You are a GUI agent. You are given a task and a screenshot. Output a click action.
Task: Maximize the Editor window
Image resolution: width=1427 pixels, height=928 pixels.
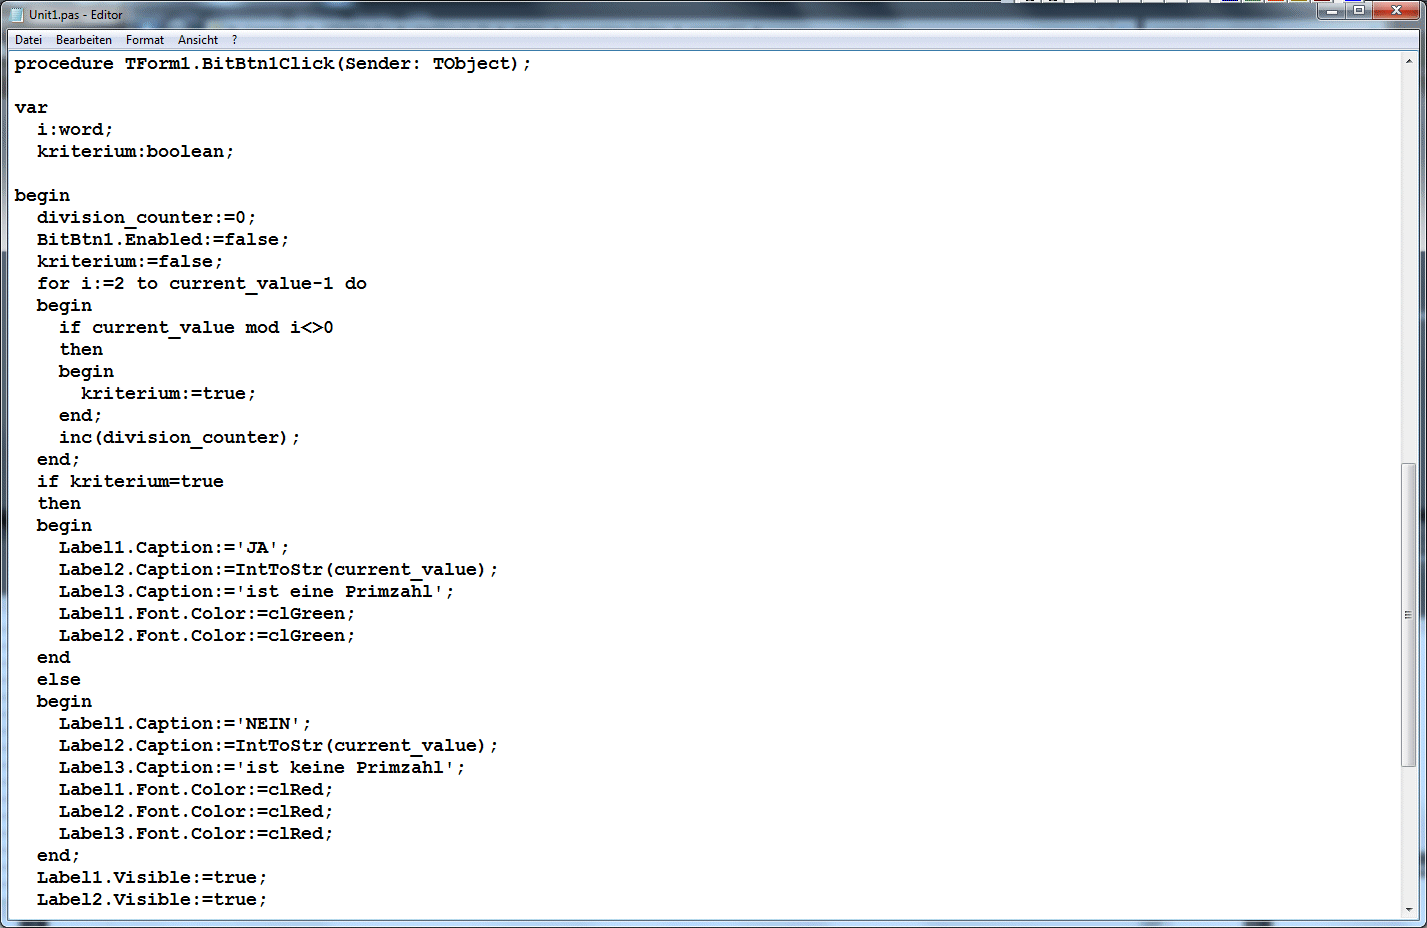(x=1359, y=11)
